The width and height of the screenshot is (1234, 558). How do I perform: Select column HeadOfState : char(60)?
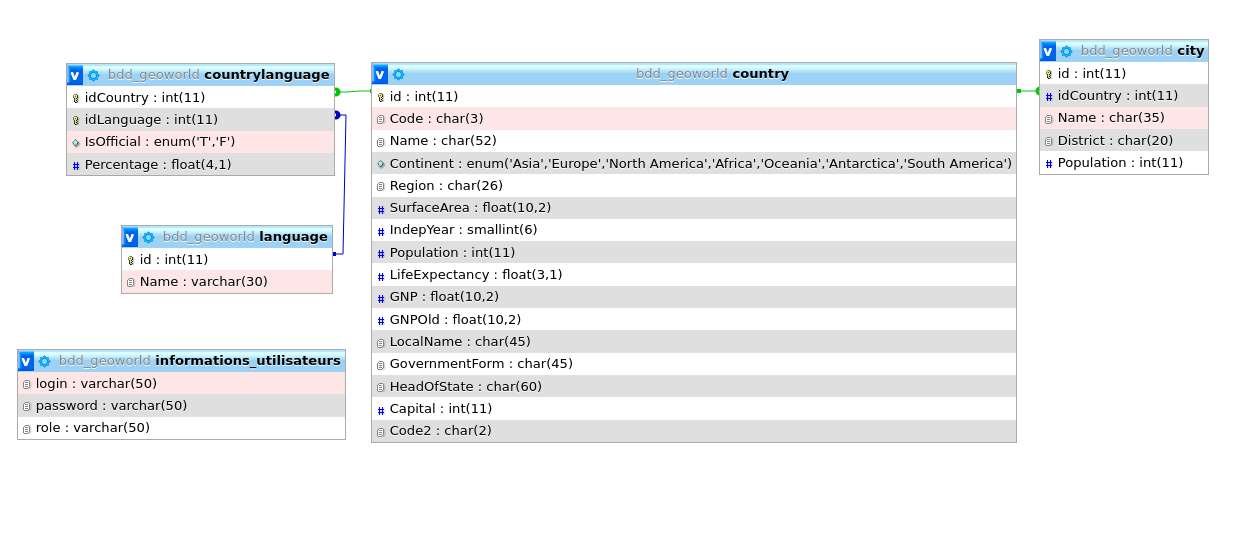(694, 387)
